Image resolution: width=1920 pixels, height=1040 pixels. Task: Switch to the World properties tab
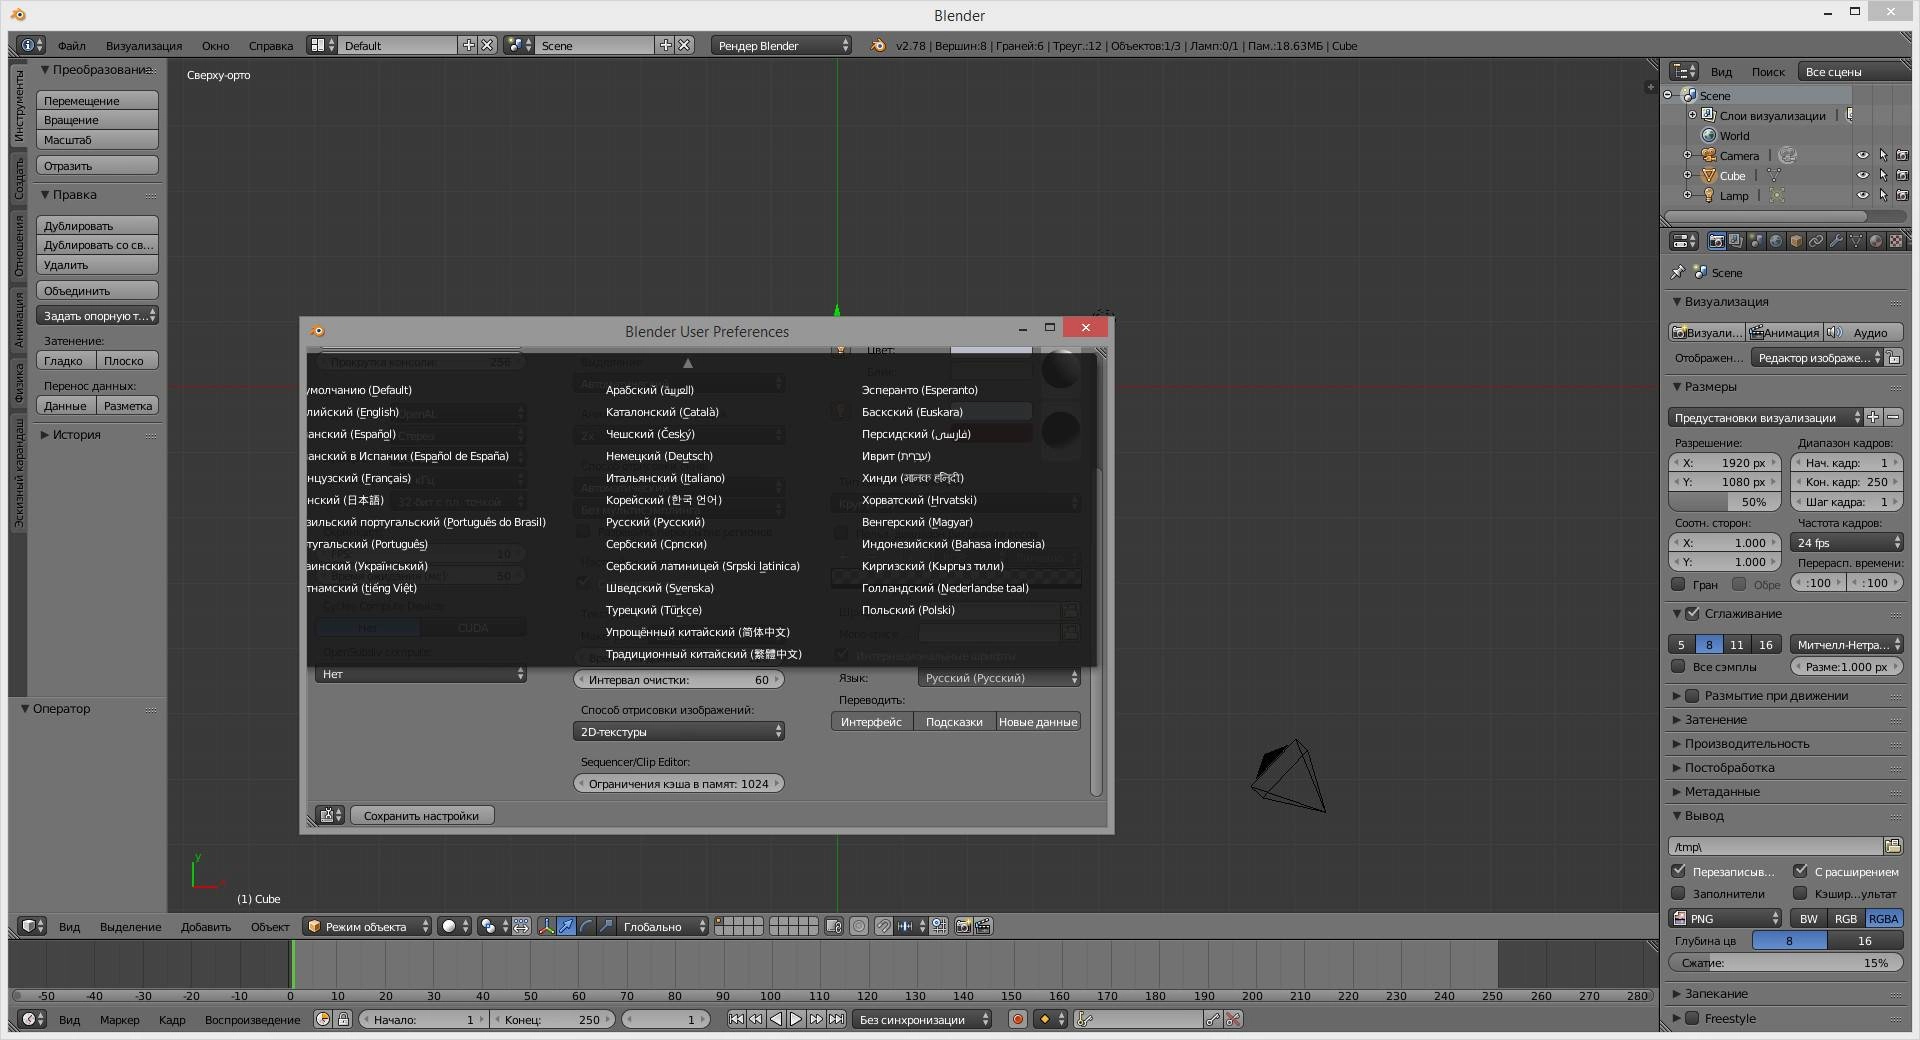click(x=1776, y=241)
